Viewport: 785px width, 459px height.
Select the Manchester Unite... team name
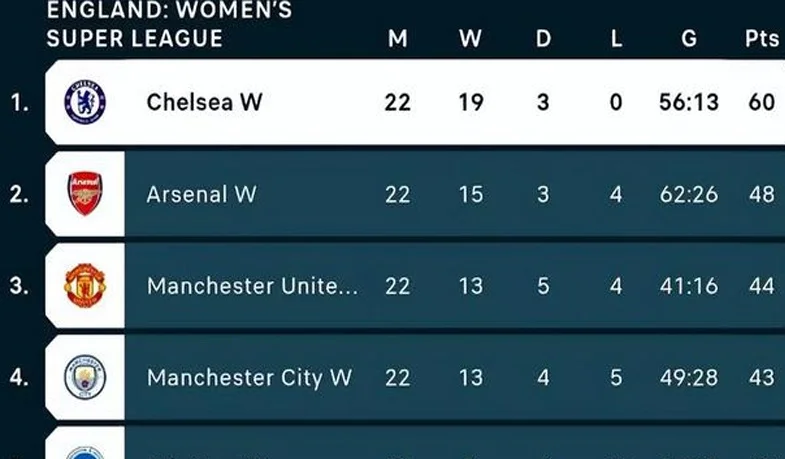(252, 286)
